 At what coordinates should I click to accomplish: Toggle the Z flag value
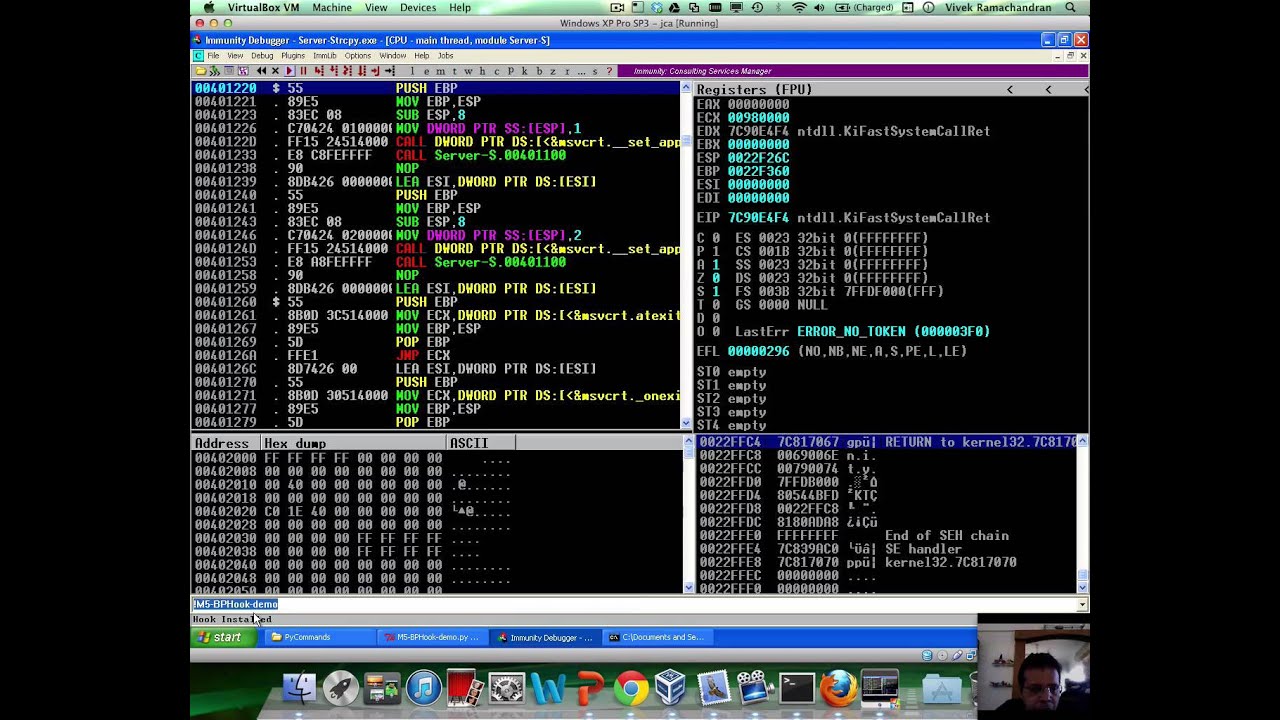point(716,278)
